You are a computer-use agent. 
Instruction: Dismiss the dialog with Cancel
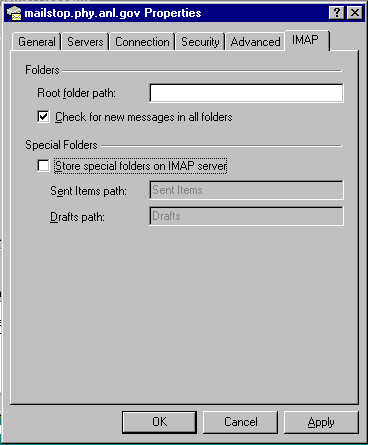pos(240,422)
